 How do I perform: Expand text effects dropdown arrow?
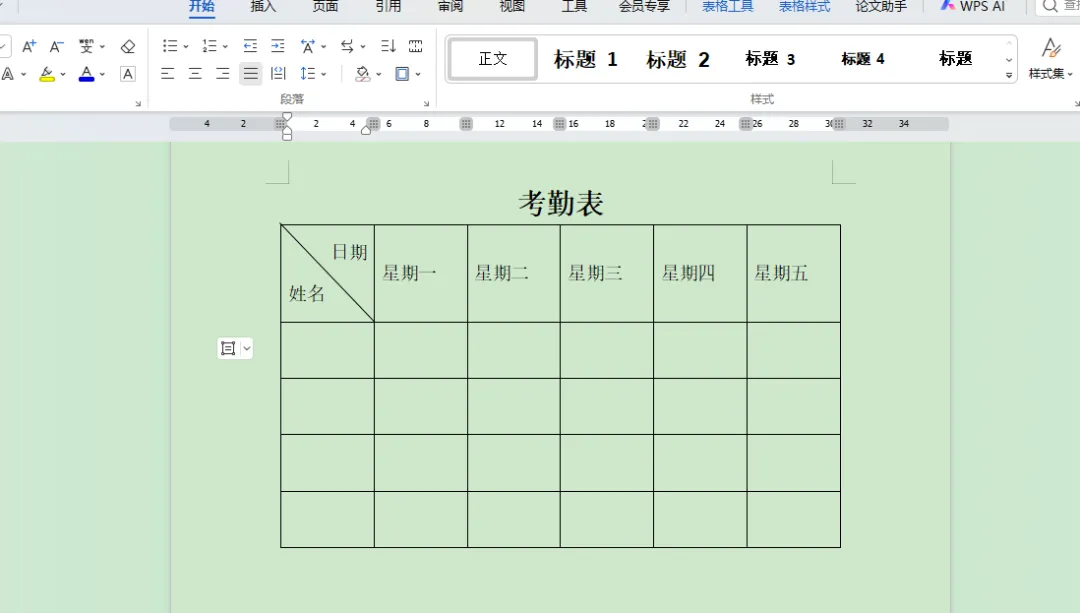pyautogui.click(x=24, y=74)
